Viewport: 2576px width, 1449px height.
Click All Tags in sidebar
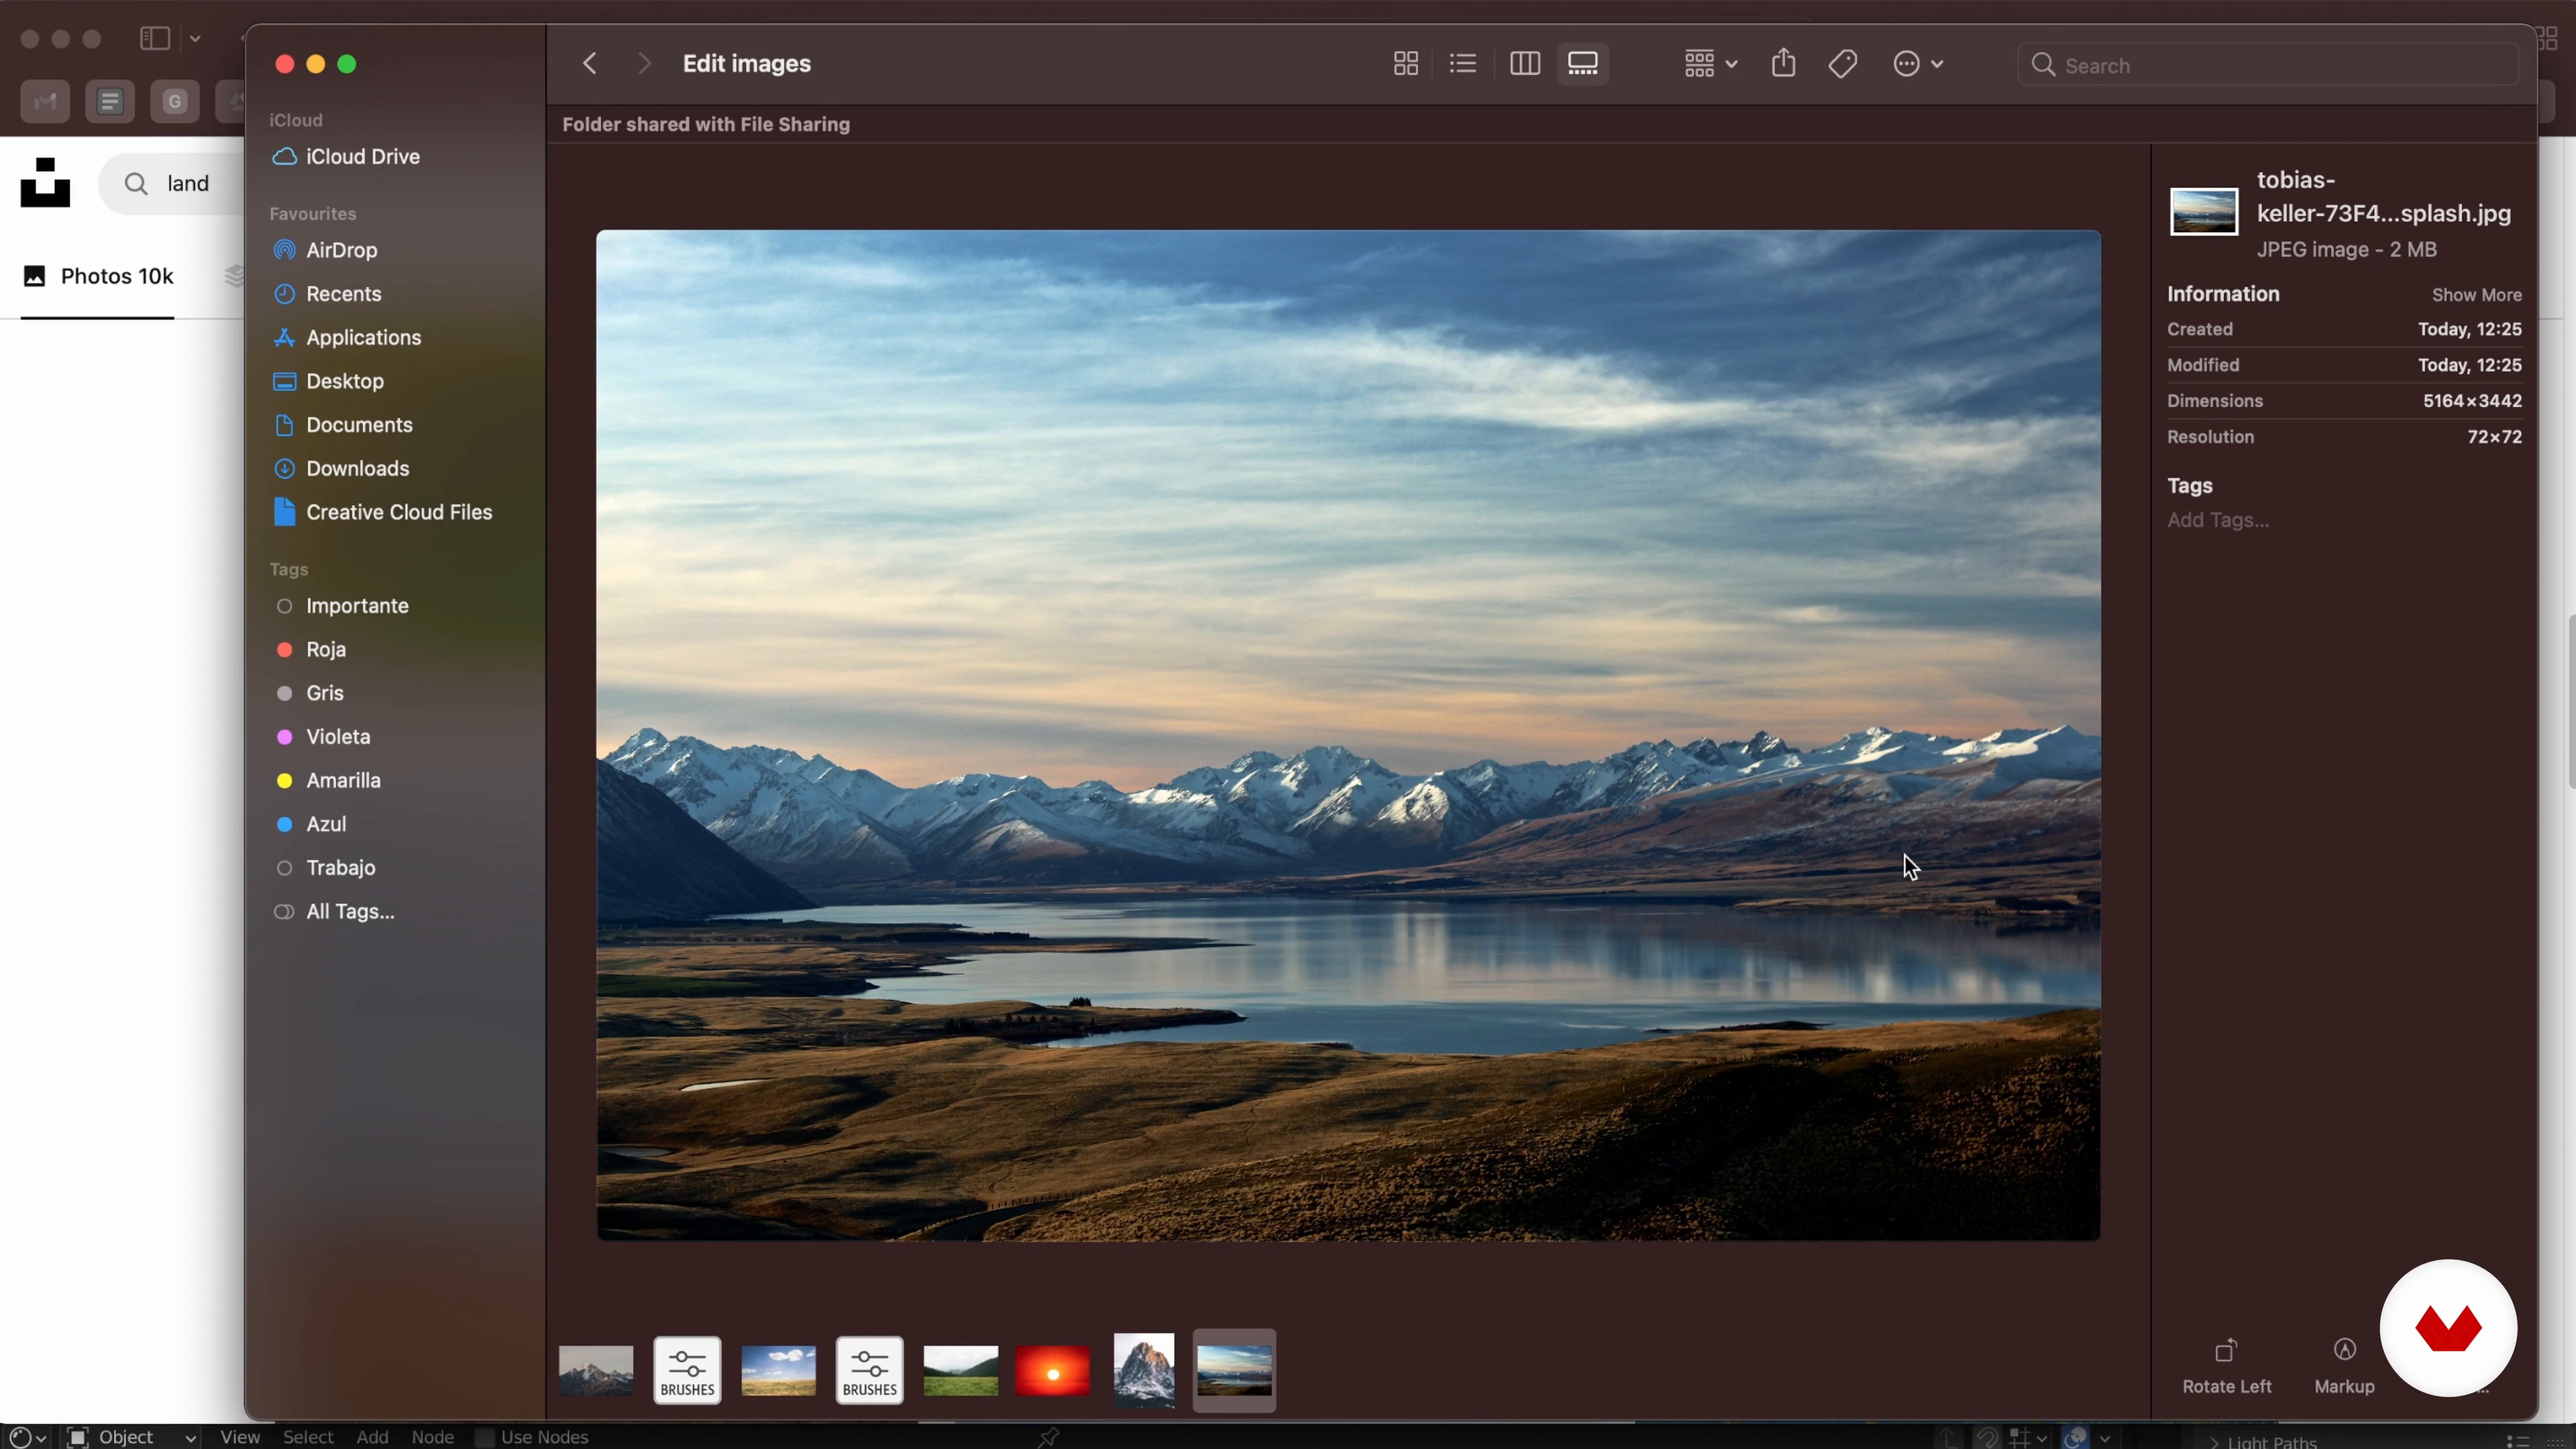334,912
